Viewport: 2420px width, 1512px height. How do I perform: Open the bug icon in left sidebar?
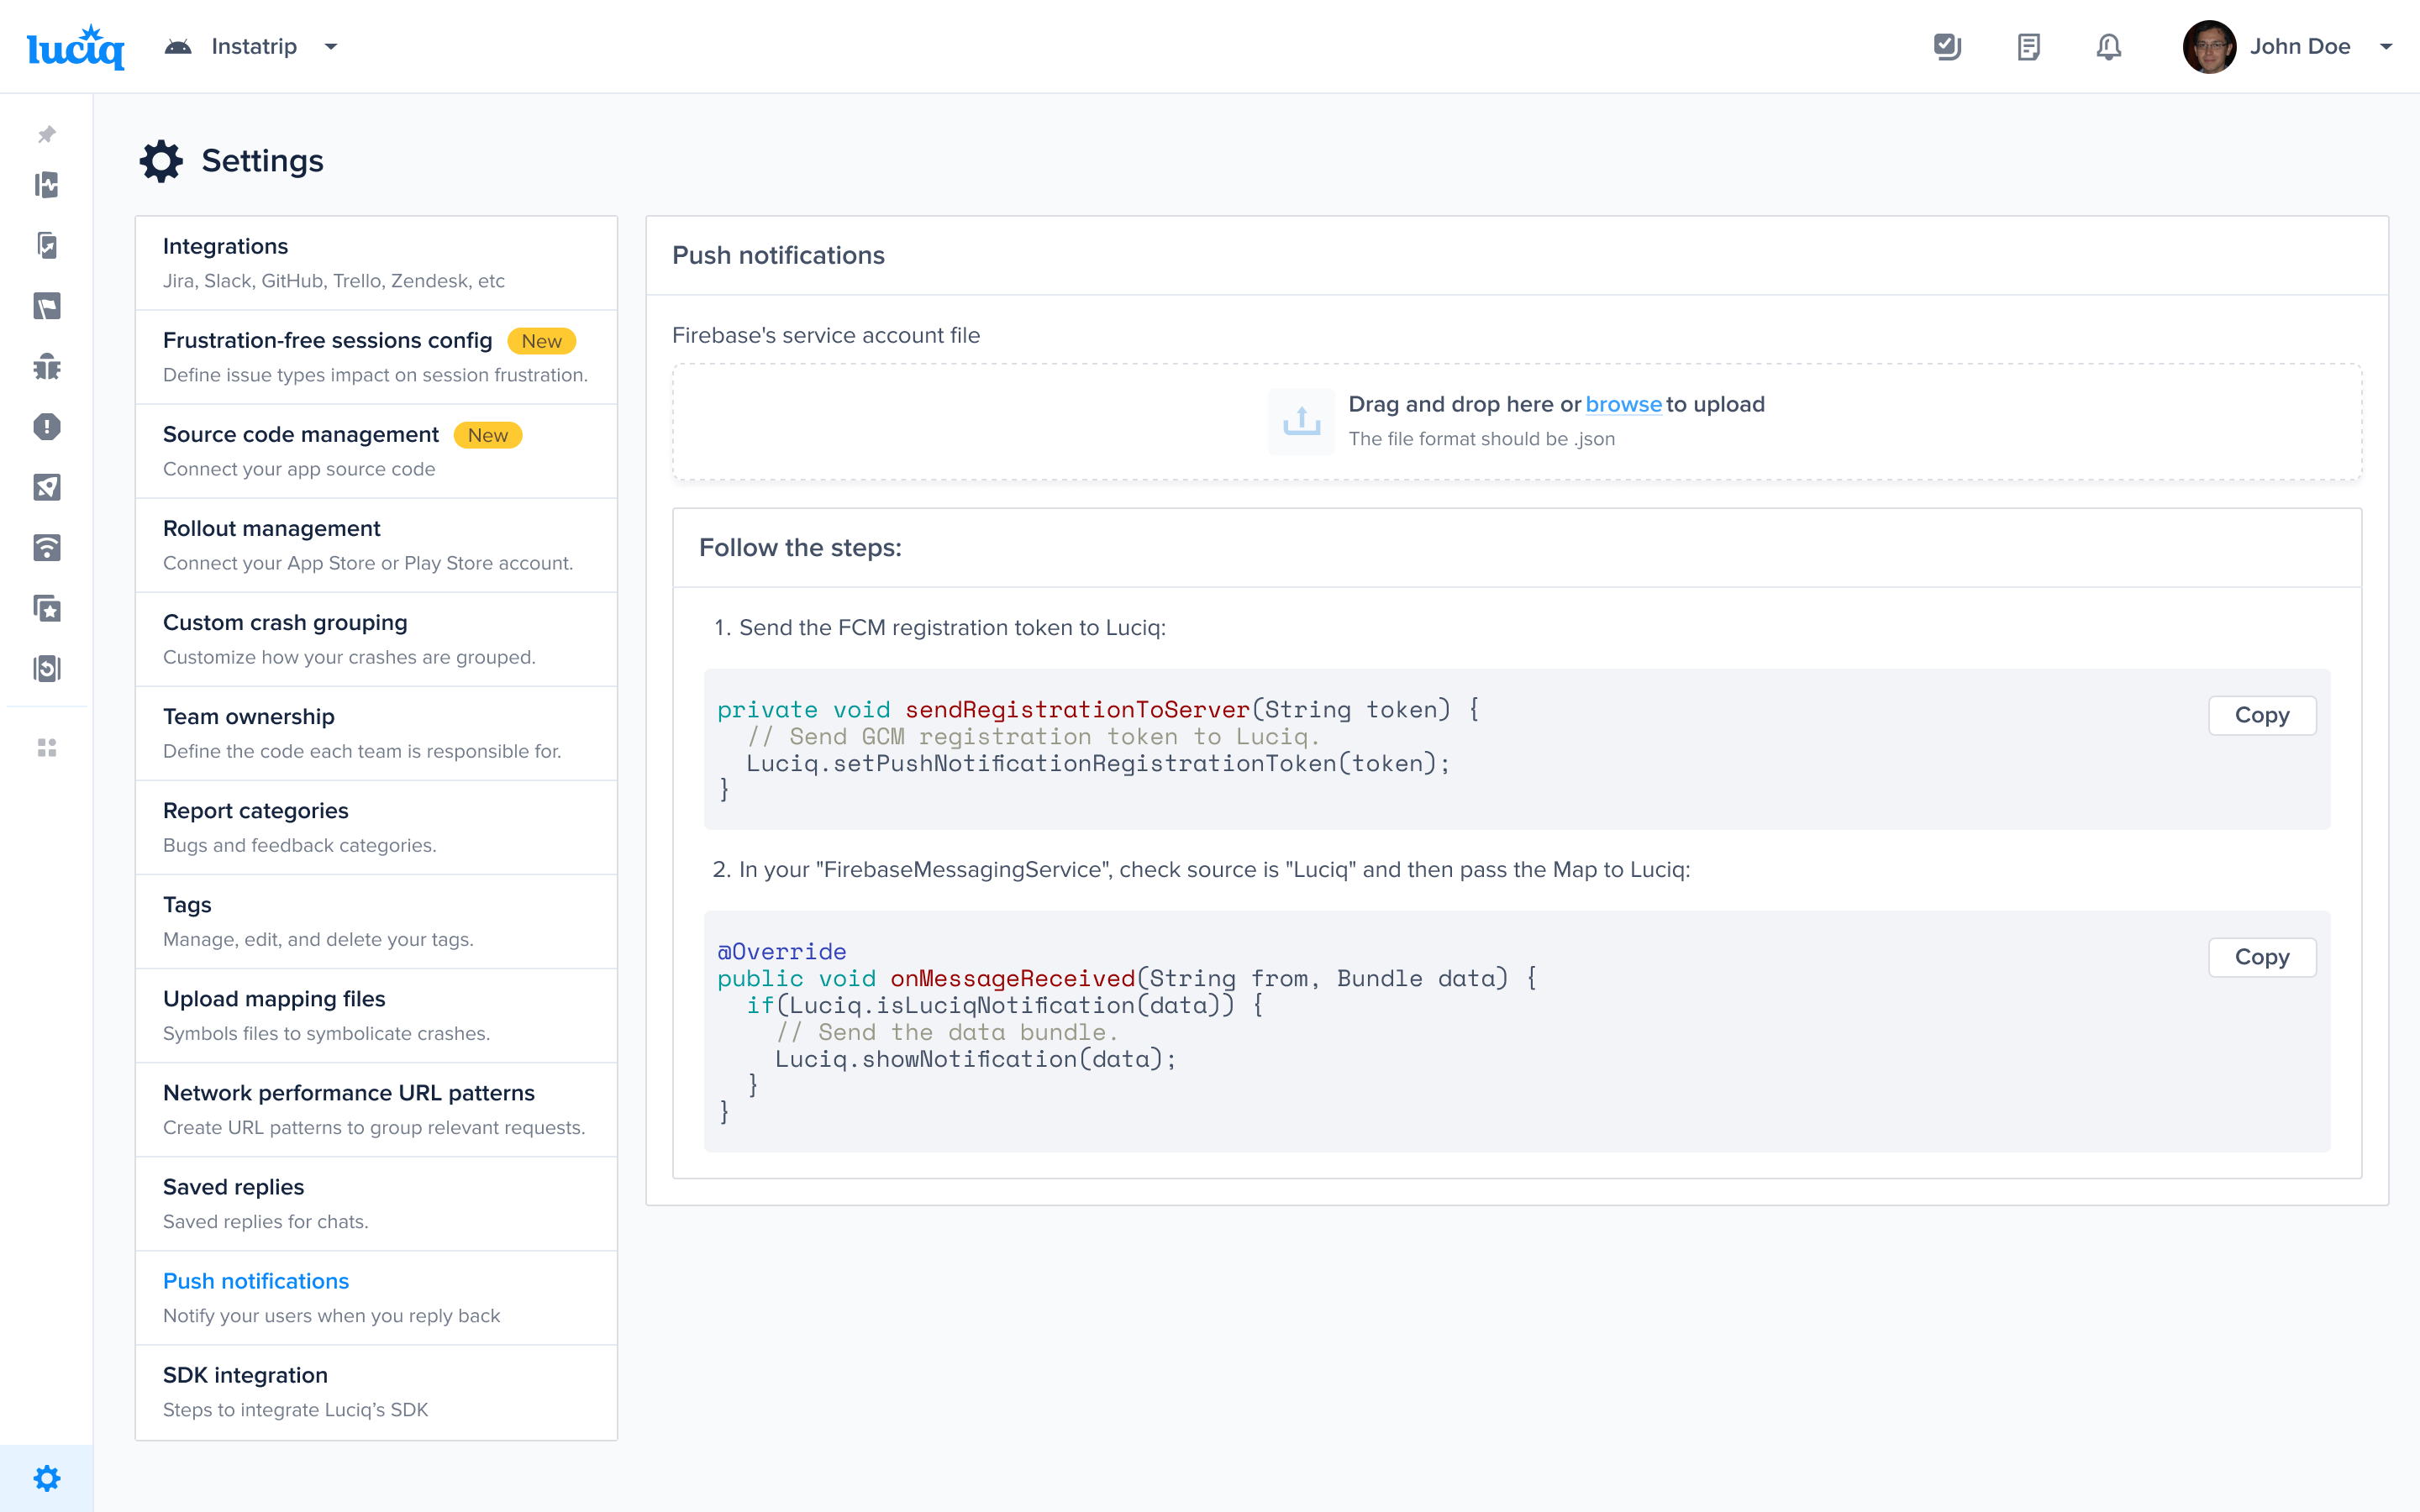46,367
